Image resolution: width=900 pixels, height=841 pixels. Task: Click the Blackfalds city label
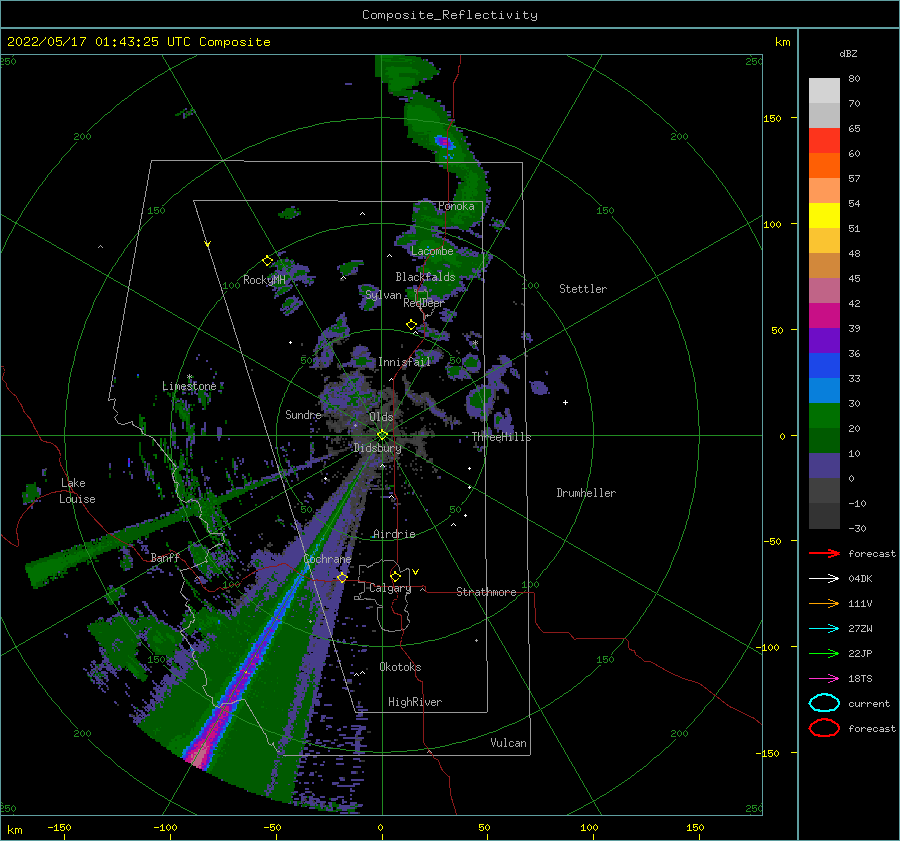pos(425,277)
